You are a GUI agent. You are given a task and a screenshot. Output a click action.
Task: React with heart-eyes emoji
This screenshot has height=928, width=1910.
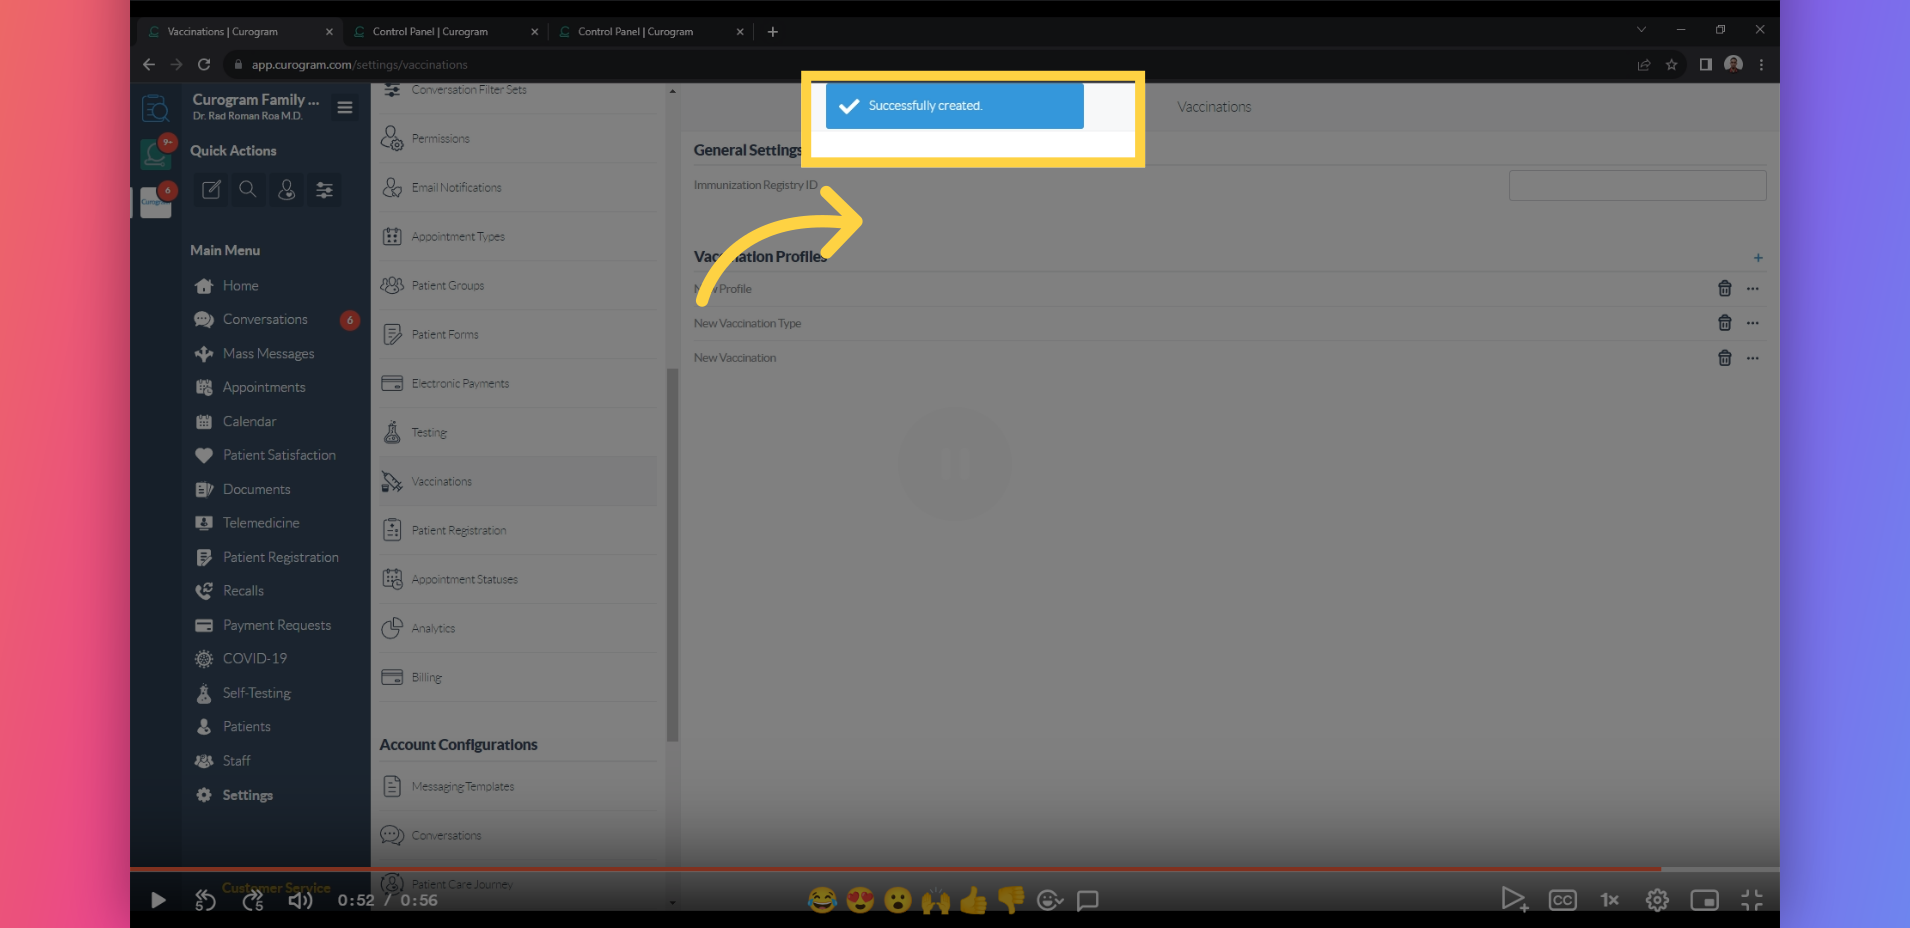[x=860, y=900]
